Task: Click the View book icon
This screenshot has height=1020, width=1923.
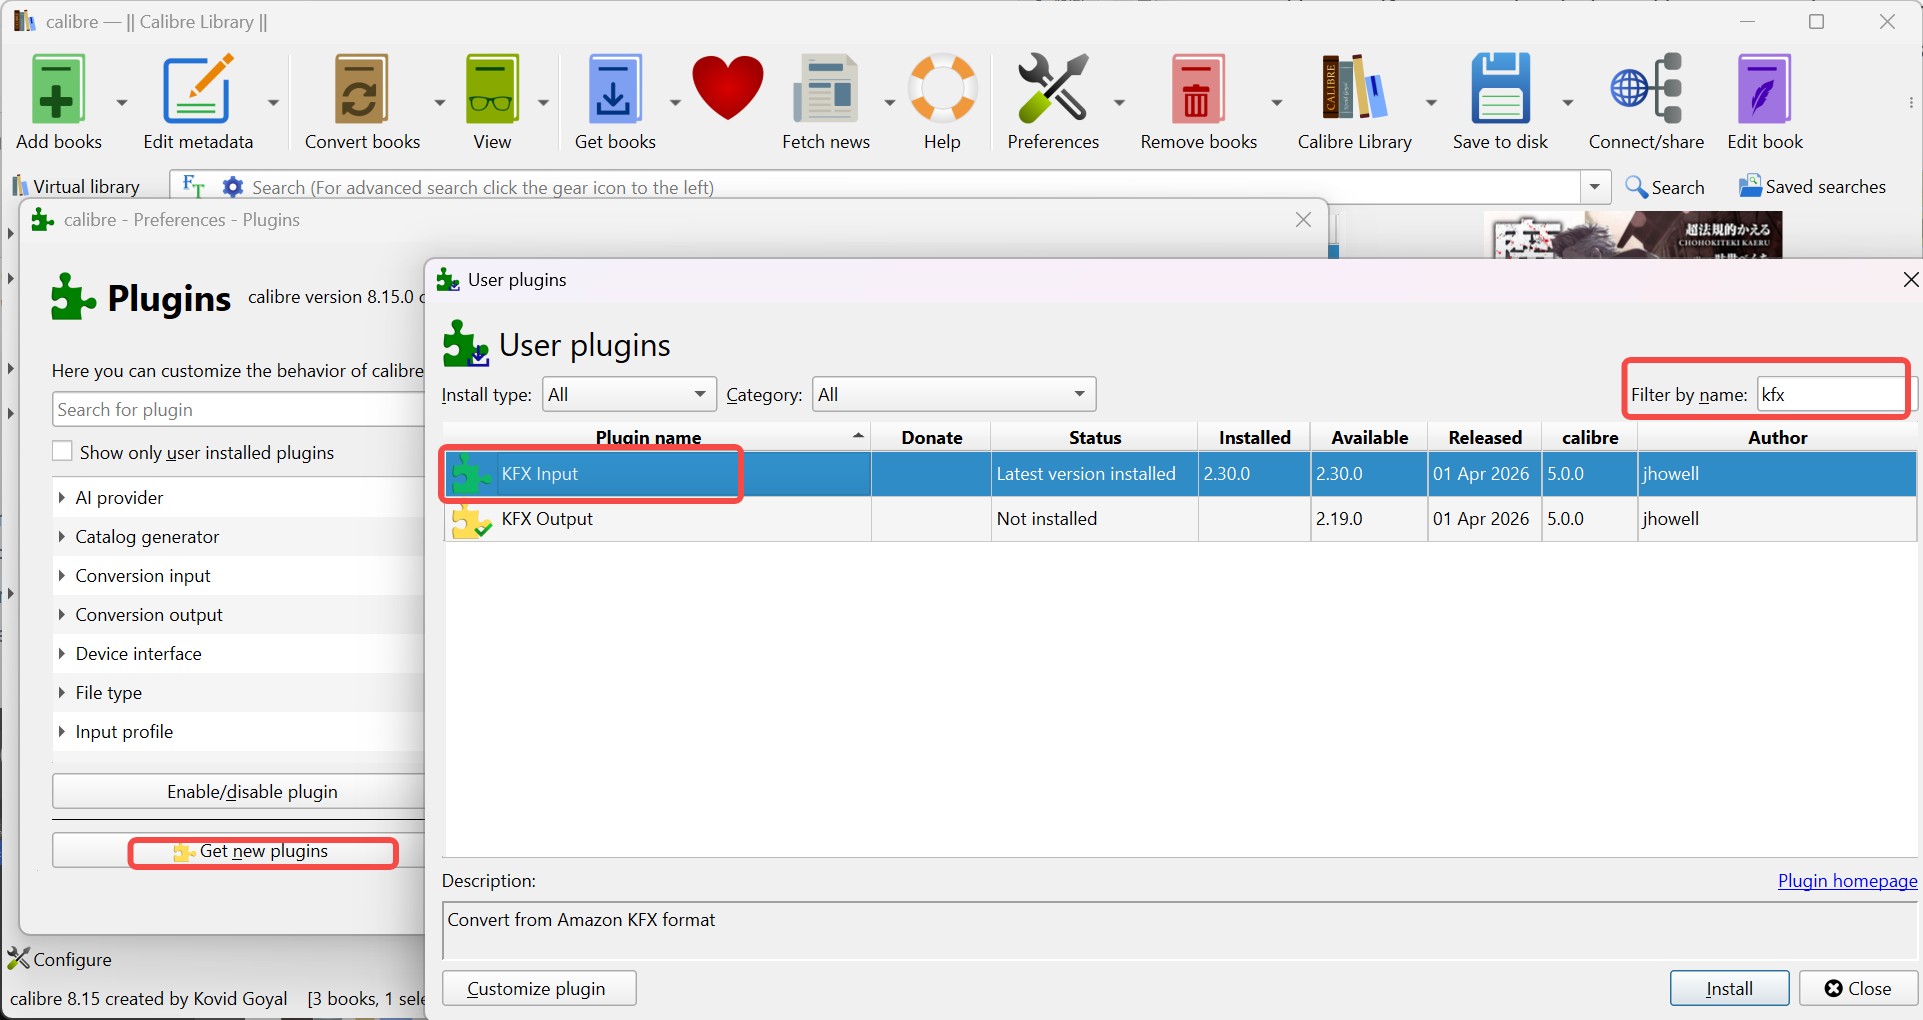Action: tap(491, 90)
